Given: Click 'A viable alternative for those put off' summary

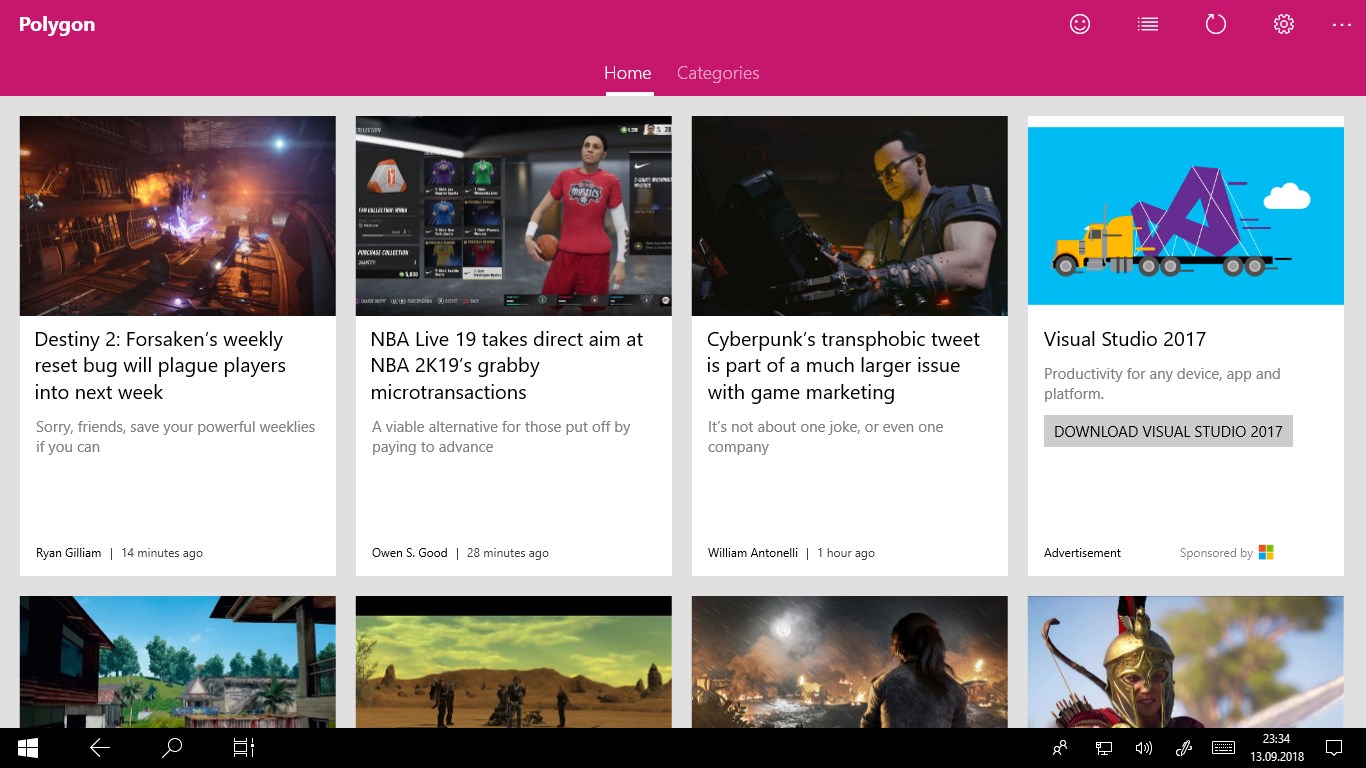Looking at the screenshot, I should click(501, 437).
